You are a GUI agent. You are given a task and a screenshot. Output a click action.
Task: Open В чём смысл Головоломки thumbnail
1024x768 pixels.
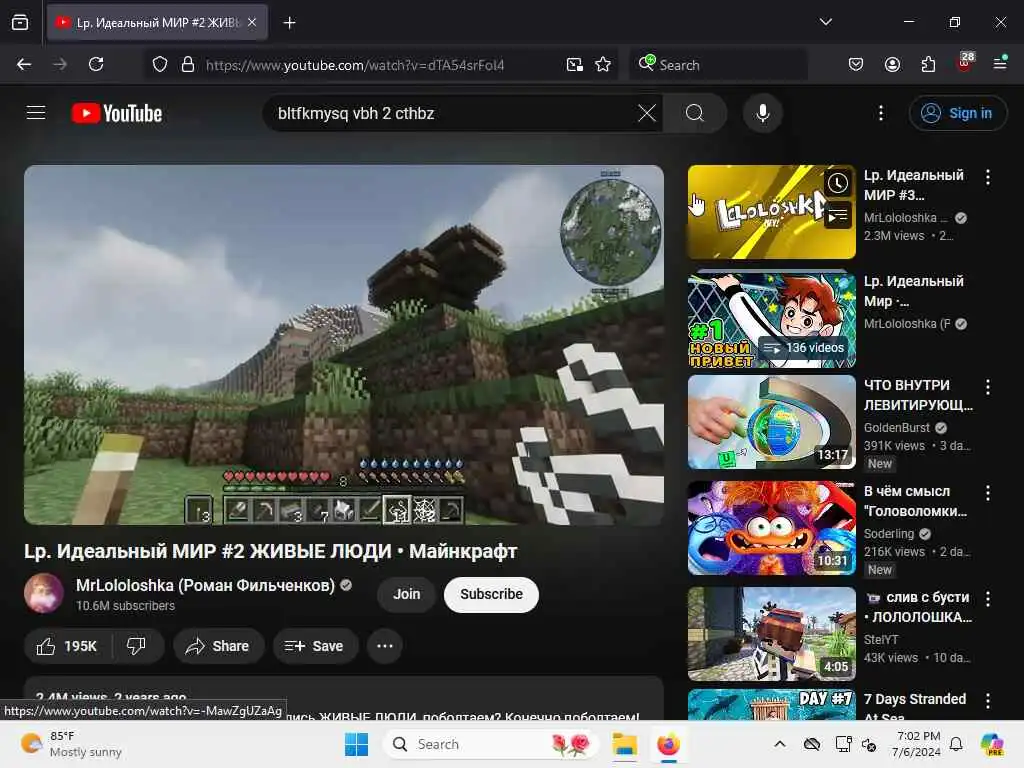coord(771,528)
